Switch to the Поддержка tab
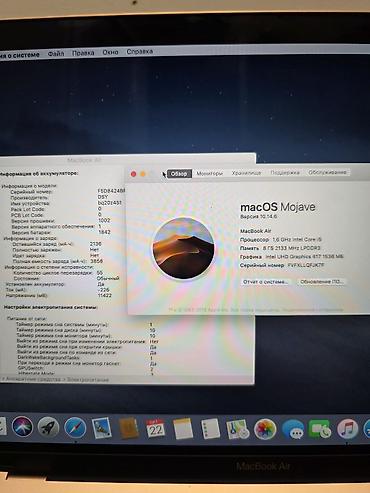 pyautogui.click(x=285, y=172)
